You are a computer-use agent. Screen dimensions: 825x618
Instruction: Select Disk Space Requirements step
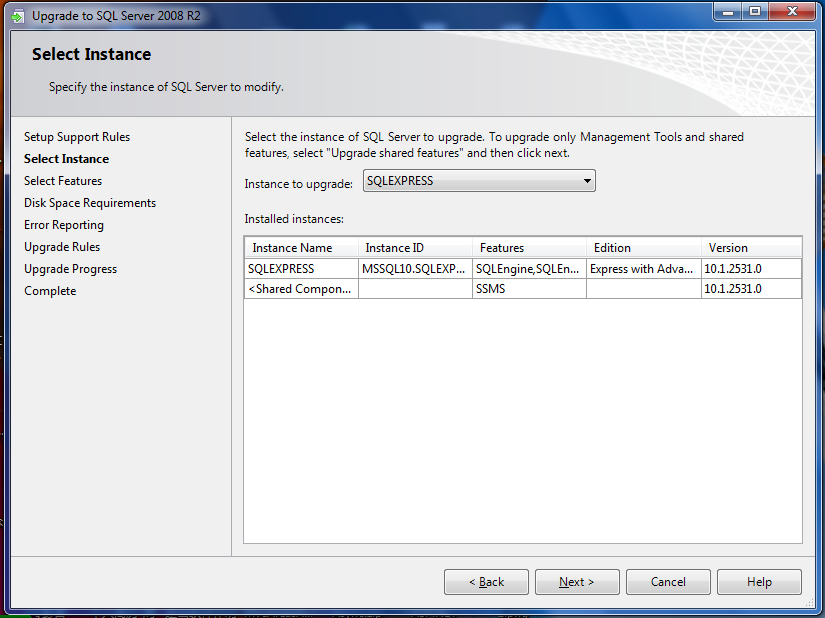(x=90, y=203)
